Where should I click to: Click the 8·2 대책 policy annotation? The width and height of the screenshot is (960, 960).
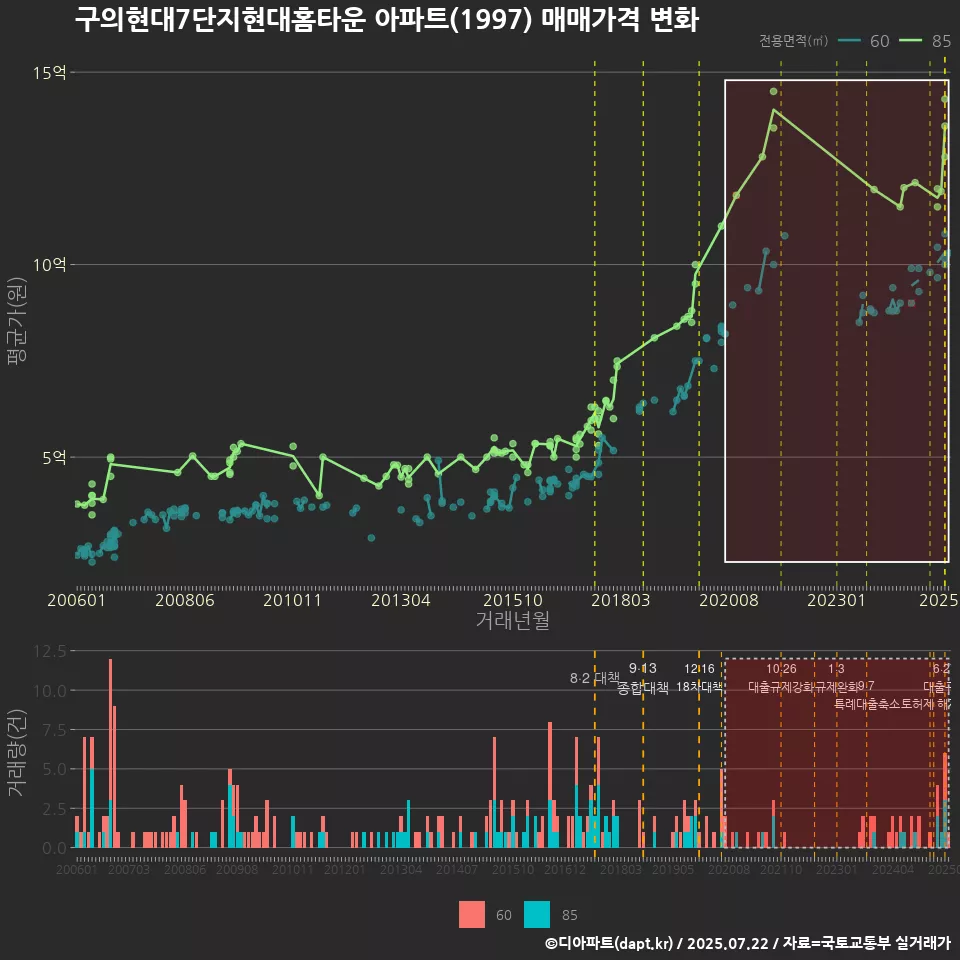(x=594, y=678)
